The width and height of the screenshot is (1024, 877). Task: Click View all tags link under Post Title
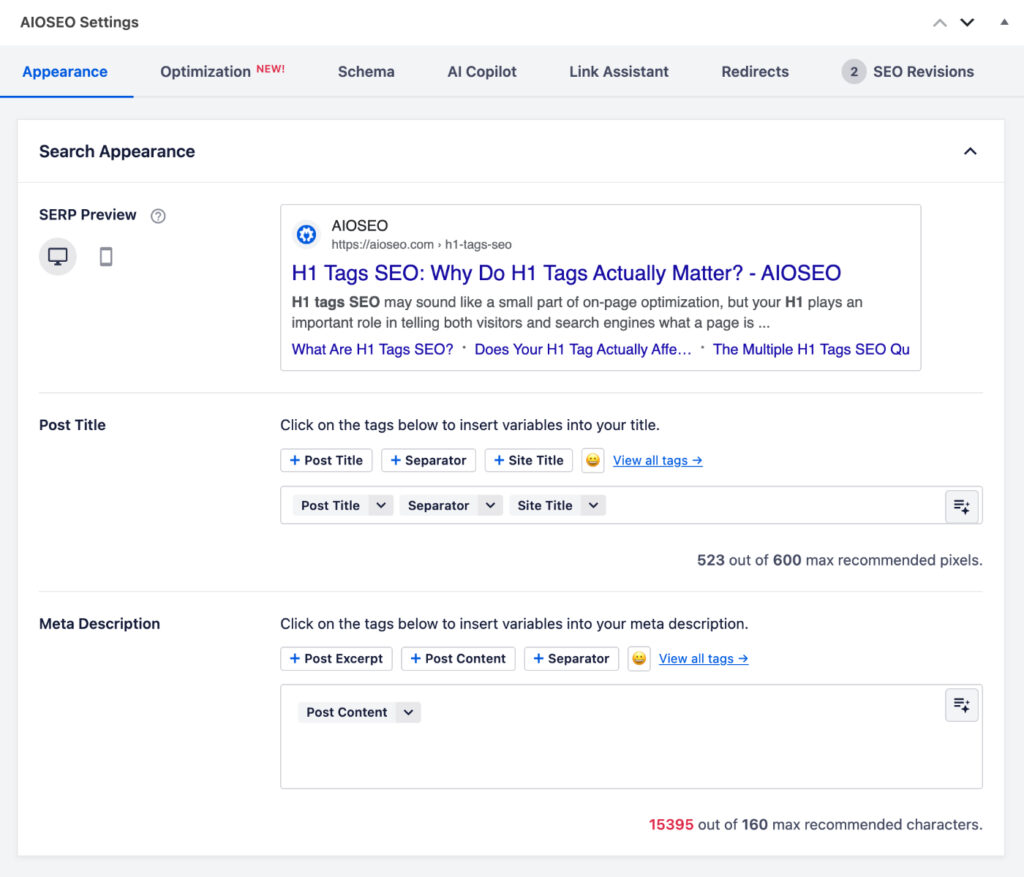[658, 460]
